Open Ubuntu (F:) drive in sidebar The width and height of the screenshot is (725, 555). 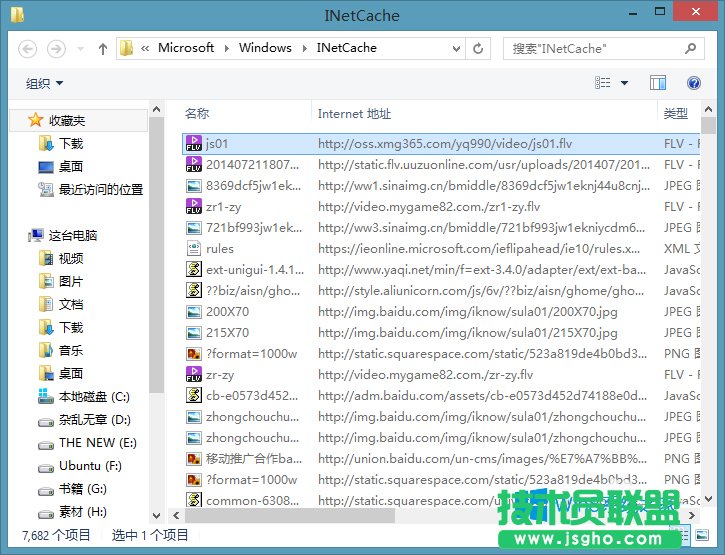click(90, 466)
